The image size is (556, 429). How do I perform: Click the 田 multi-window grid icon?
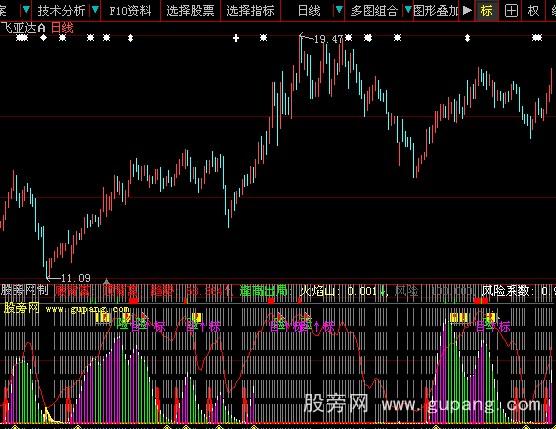(511, 11)
